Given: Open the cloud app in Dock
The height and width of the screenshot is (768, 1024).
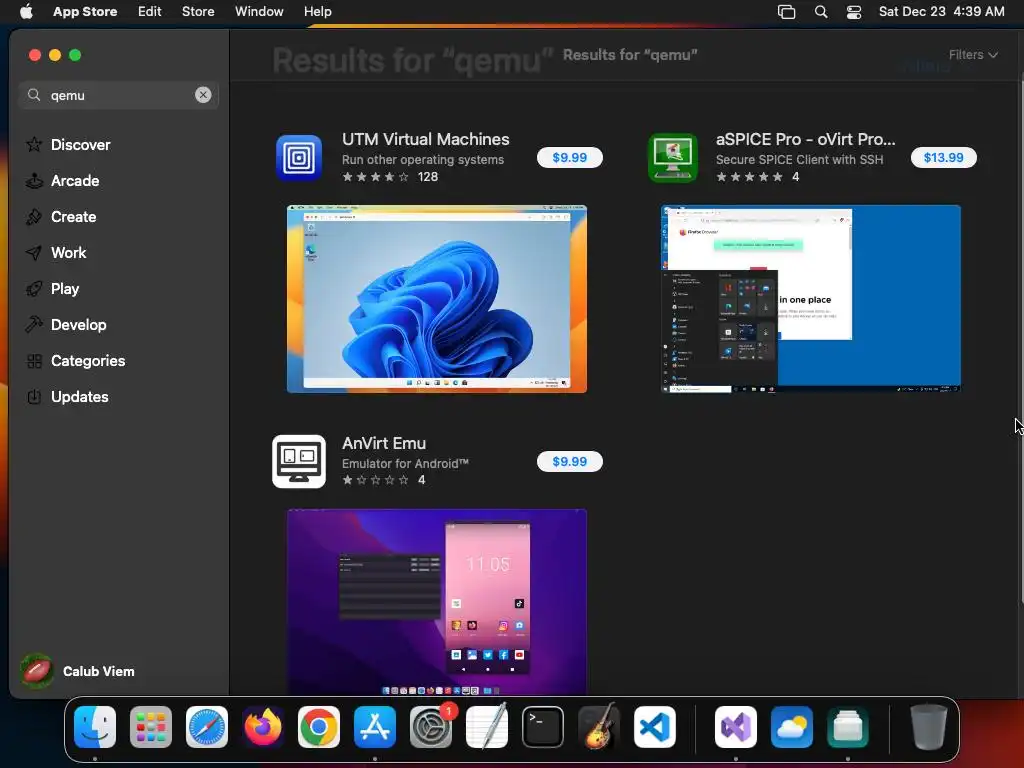Looking at the screenshot, I should [x=792, y=727].
